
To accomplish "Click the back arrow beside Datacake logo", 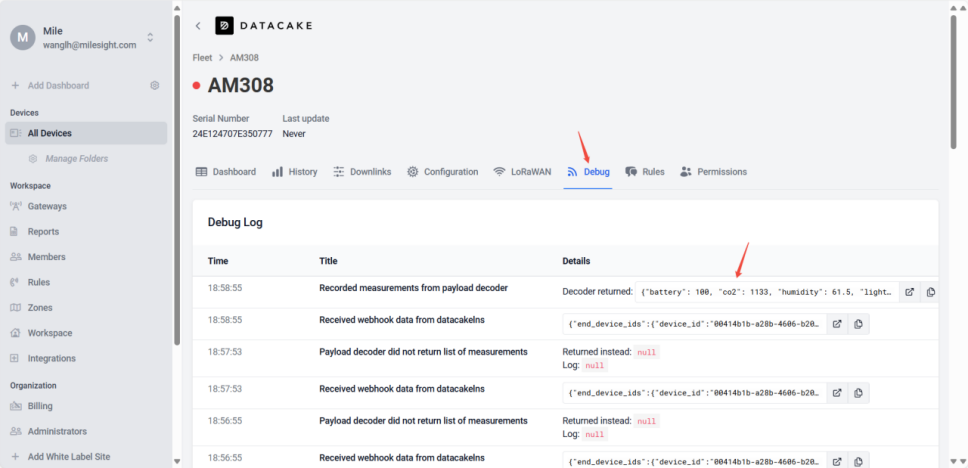I will coord(198,25).
